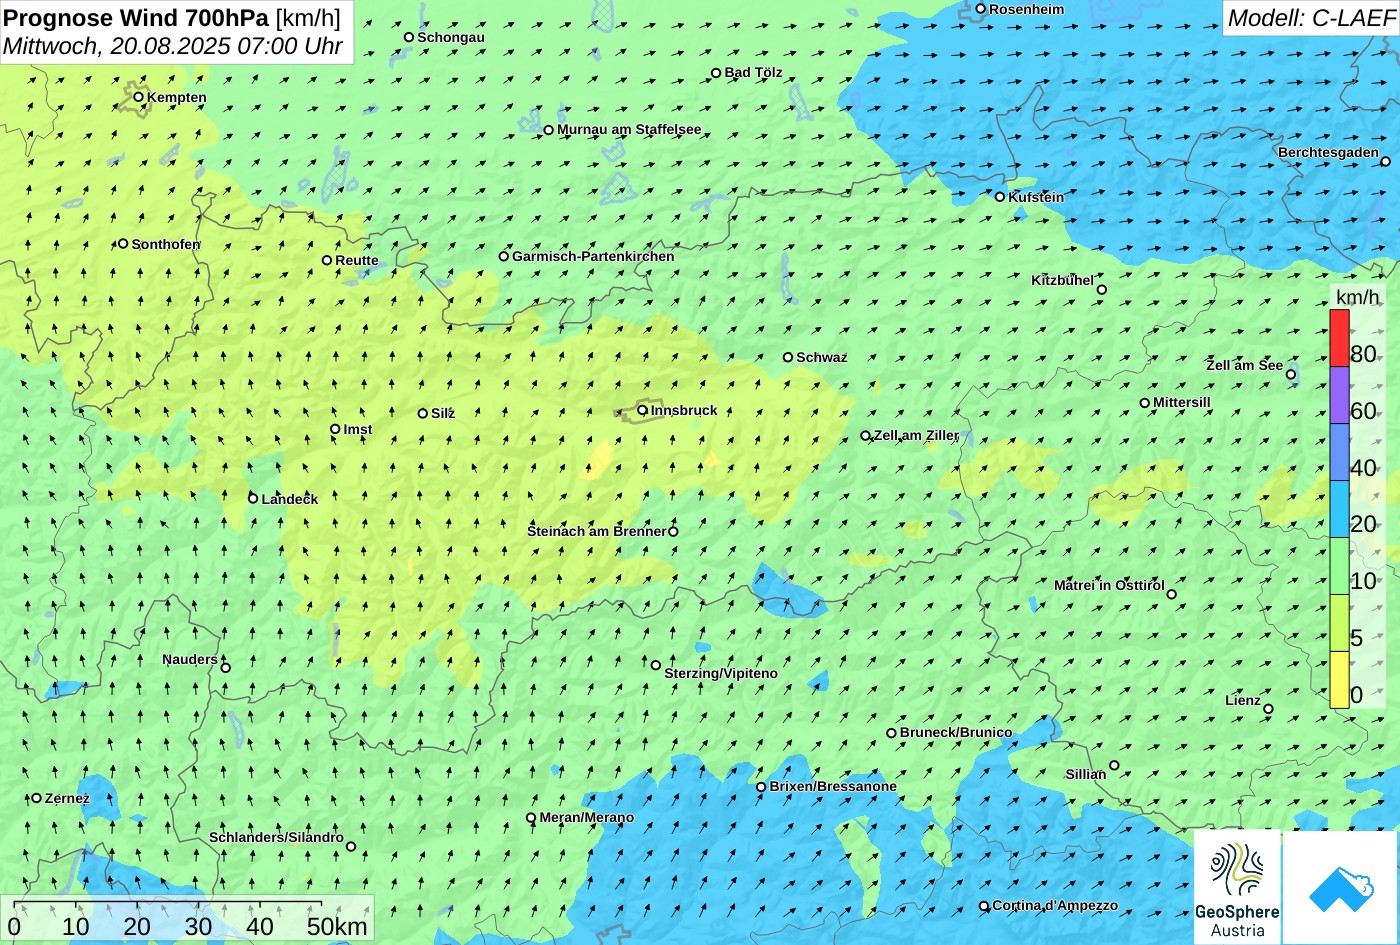This screenshot has width=1400, height=945.
Task: Click the 'Garmisch-Partenkirchen' label
Action: [x=593, y=256]
